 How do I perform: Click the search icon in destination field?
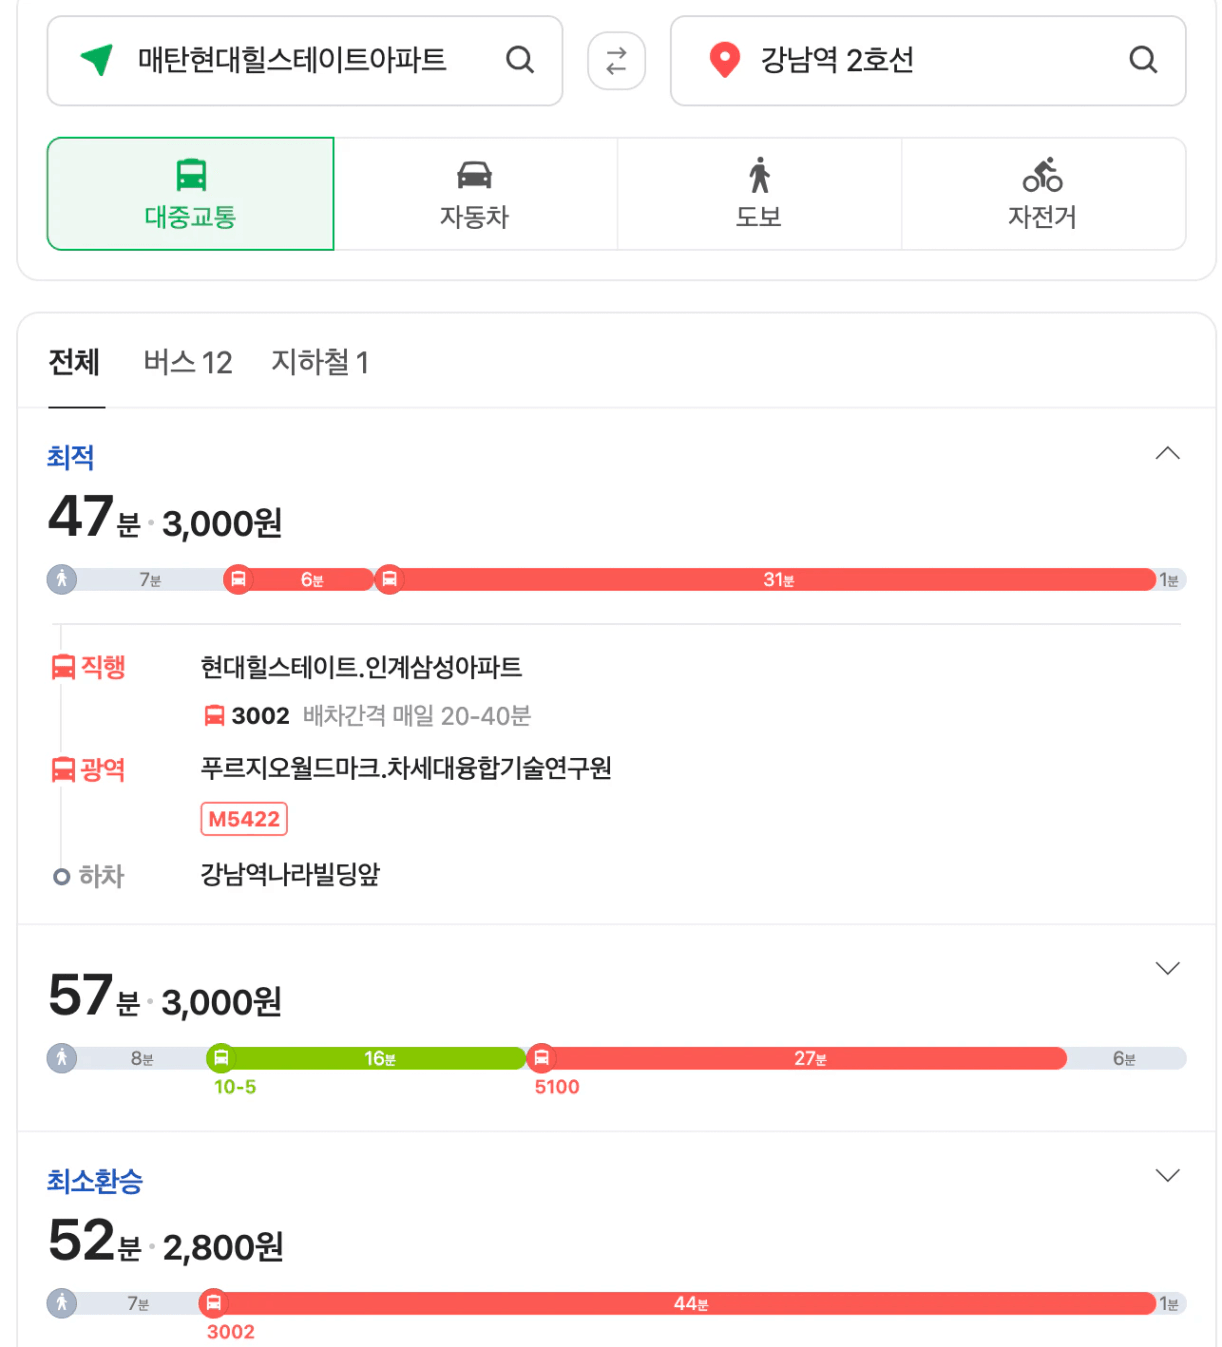[x=1142, y=60]
